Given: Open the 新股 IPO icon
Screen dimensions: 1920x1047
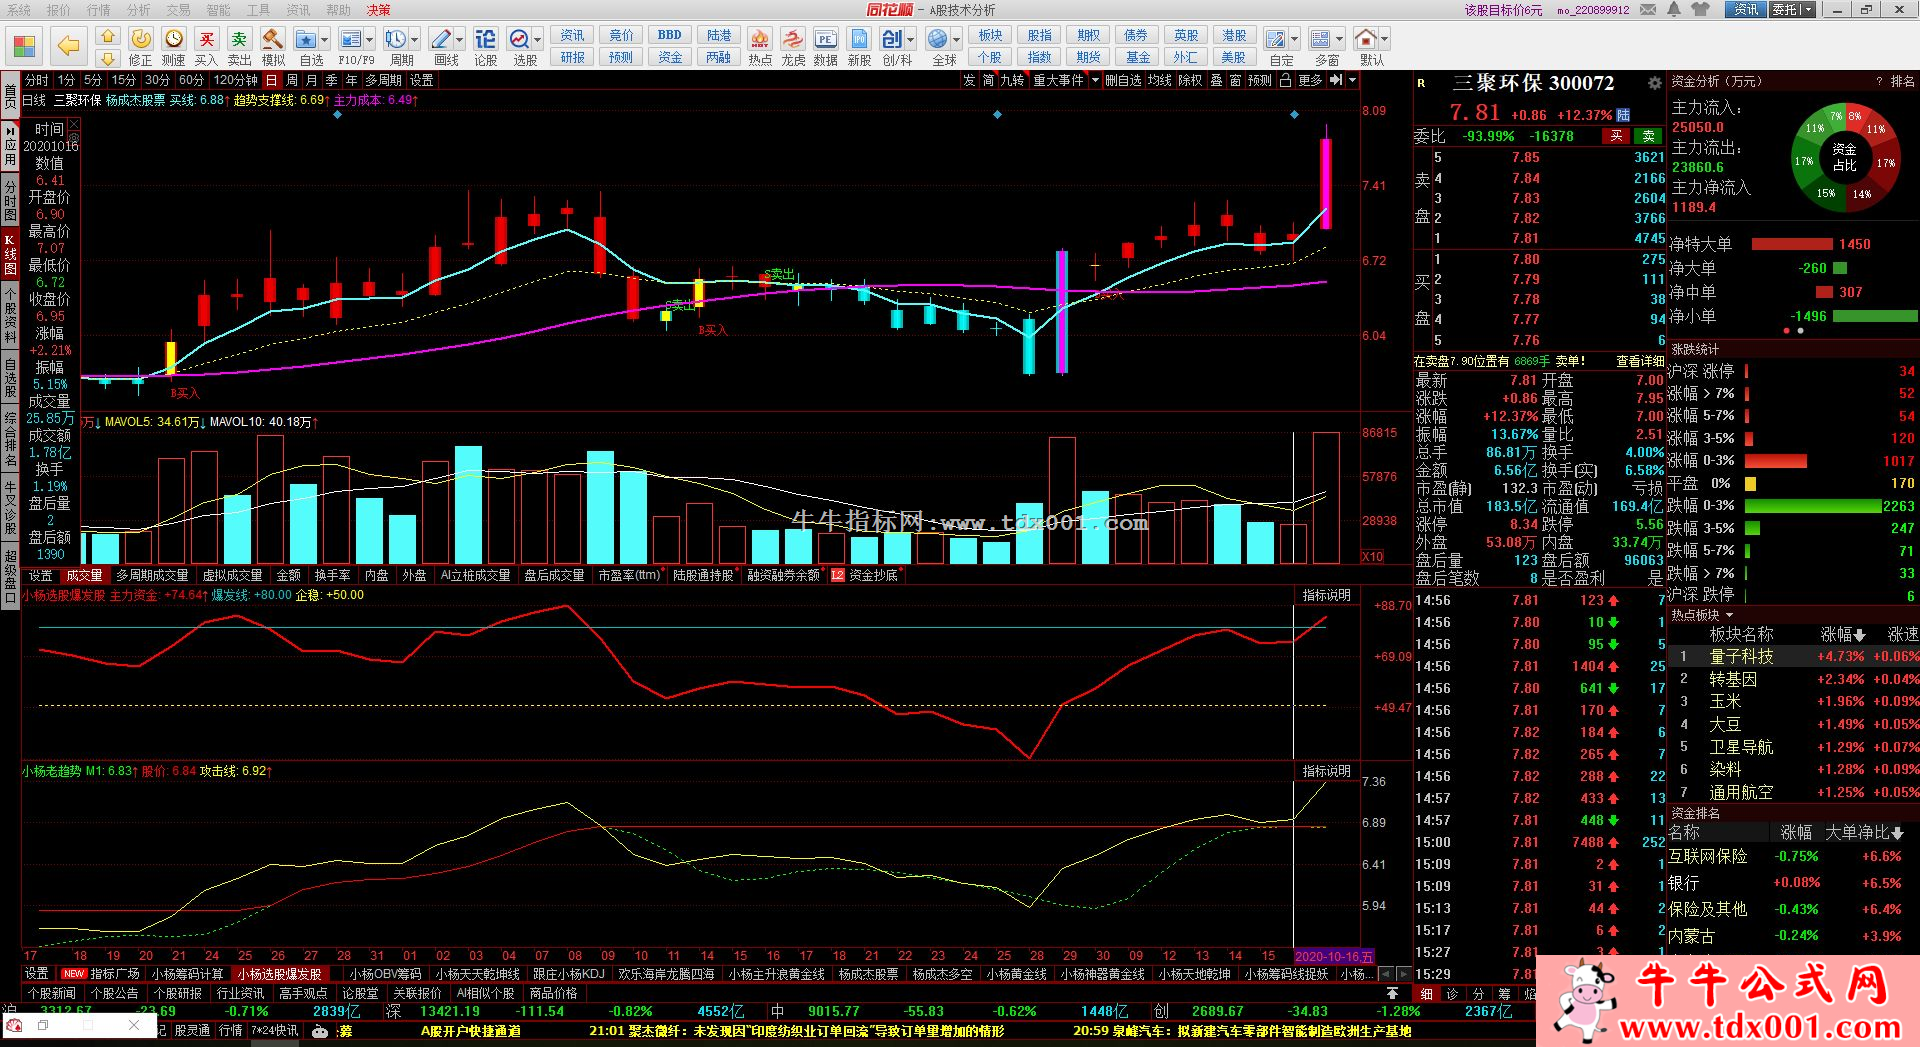Looking at the screenshot, I should tap(859, 46).
